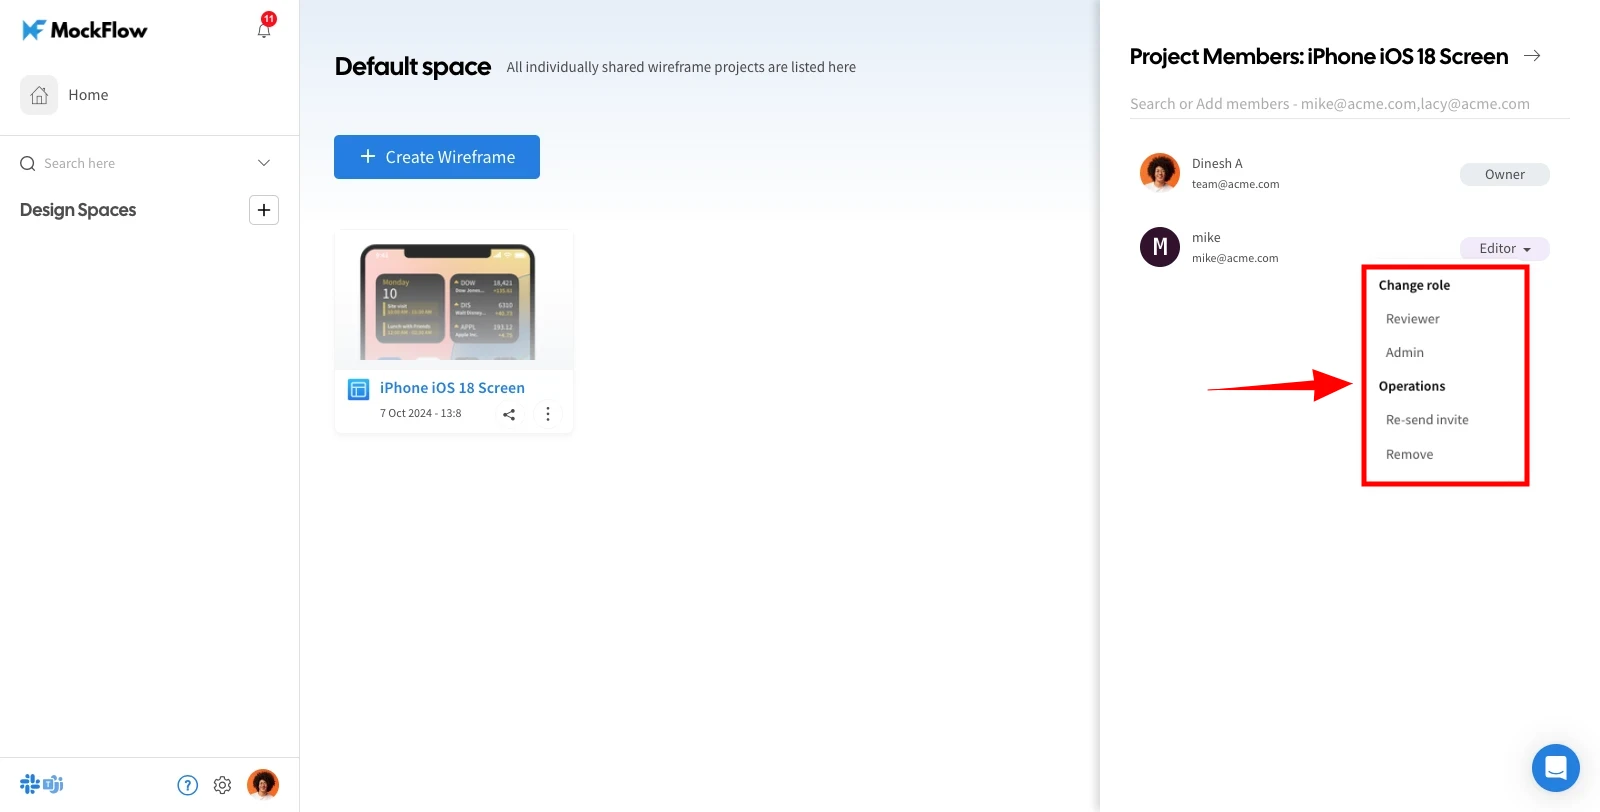Click the Create Wireframe button
Viewport: 1600px width, 812px height.
click(x=437, y=157)
